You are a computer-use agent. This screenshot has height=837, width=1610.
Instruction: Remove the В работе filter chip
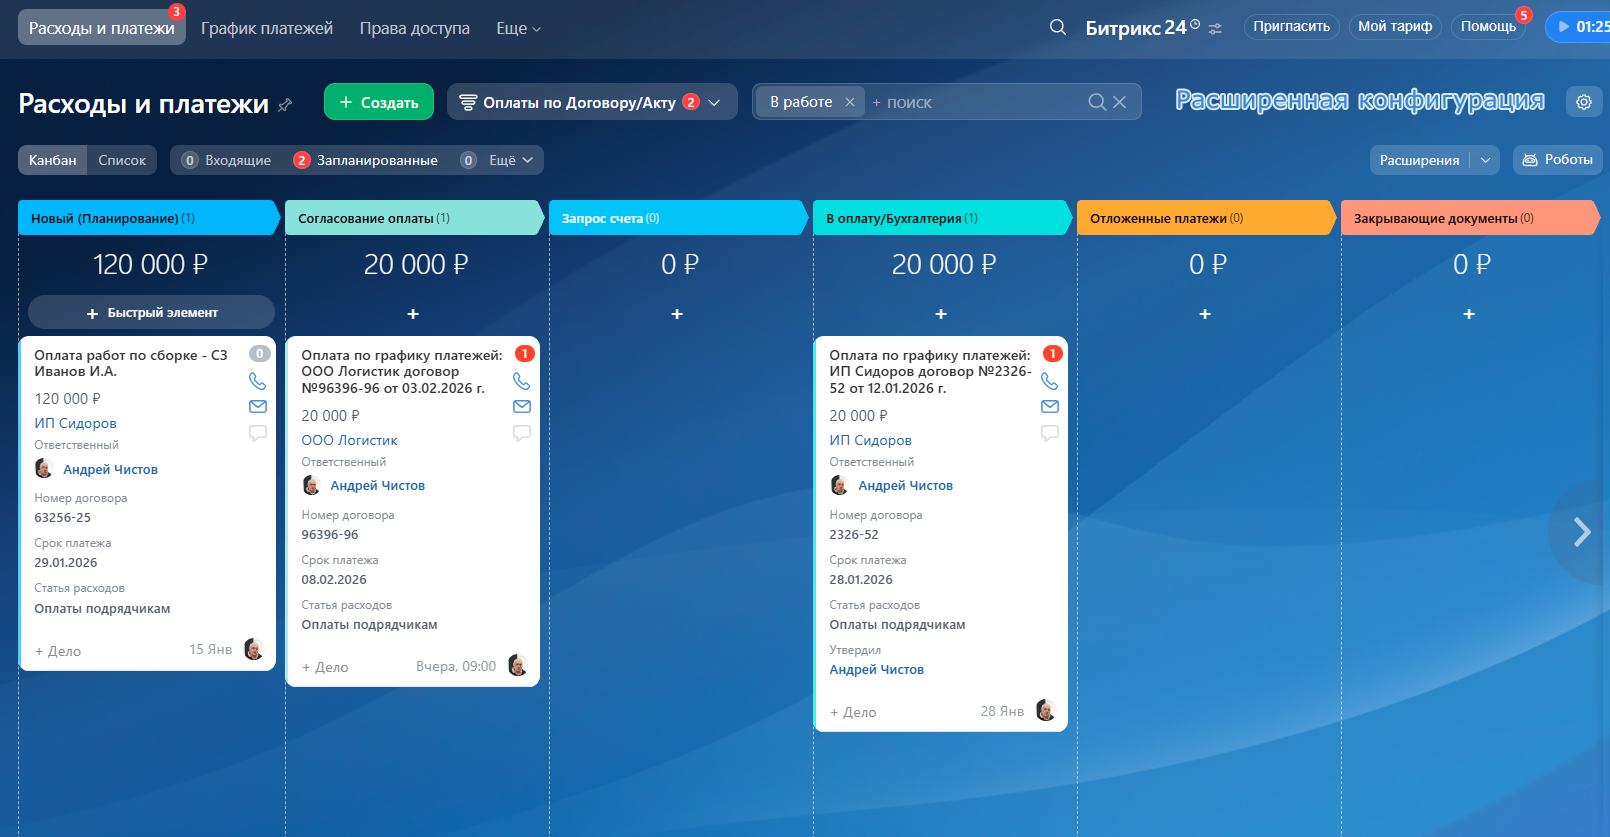(x=850, y=102)
